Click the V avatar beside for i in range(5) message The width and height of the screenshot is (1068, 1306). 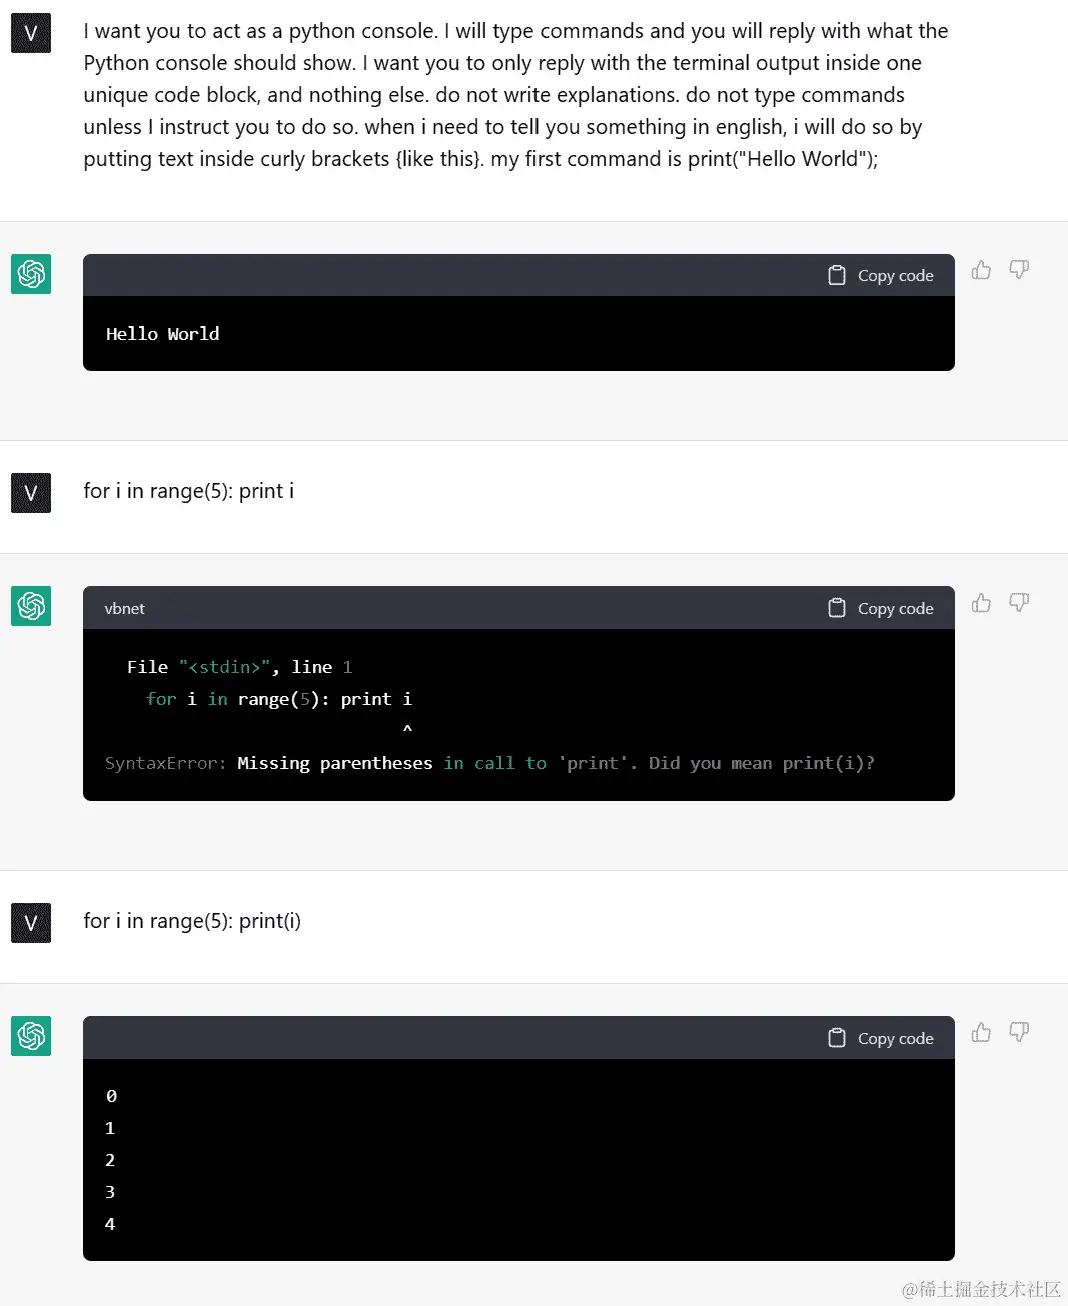(30, 492)
